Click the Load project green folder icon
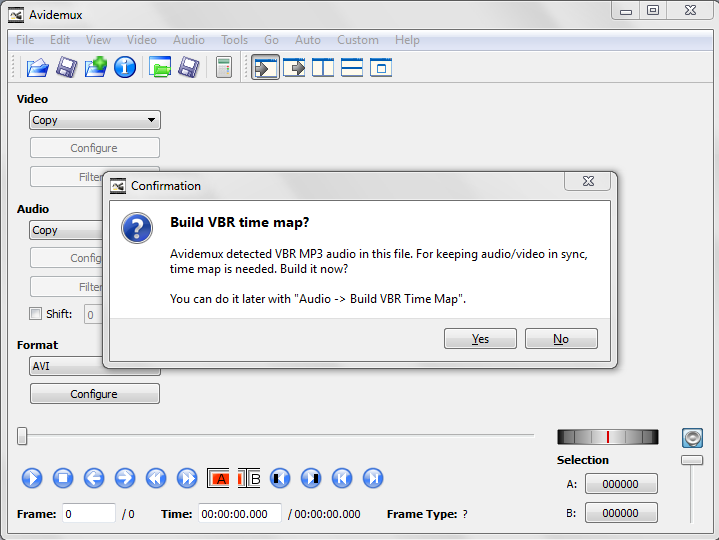Image resolution: width=719 pixels, height=540 pixels. 160,67
